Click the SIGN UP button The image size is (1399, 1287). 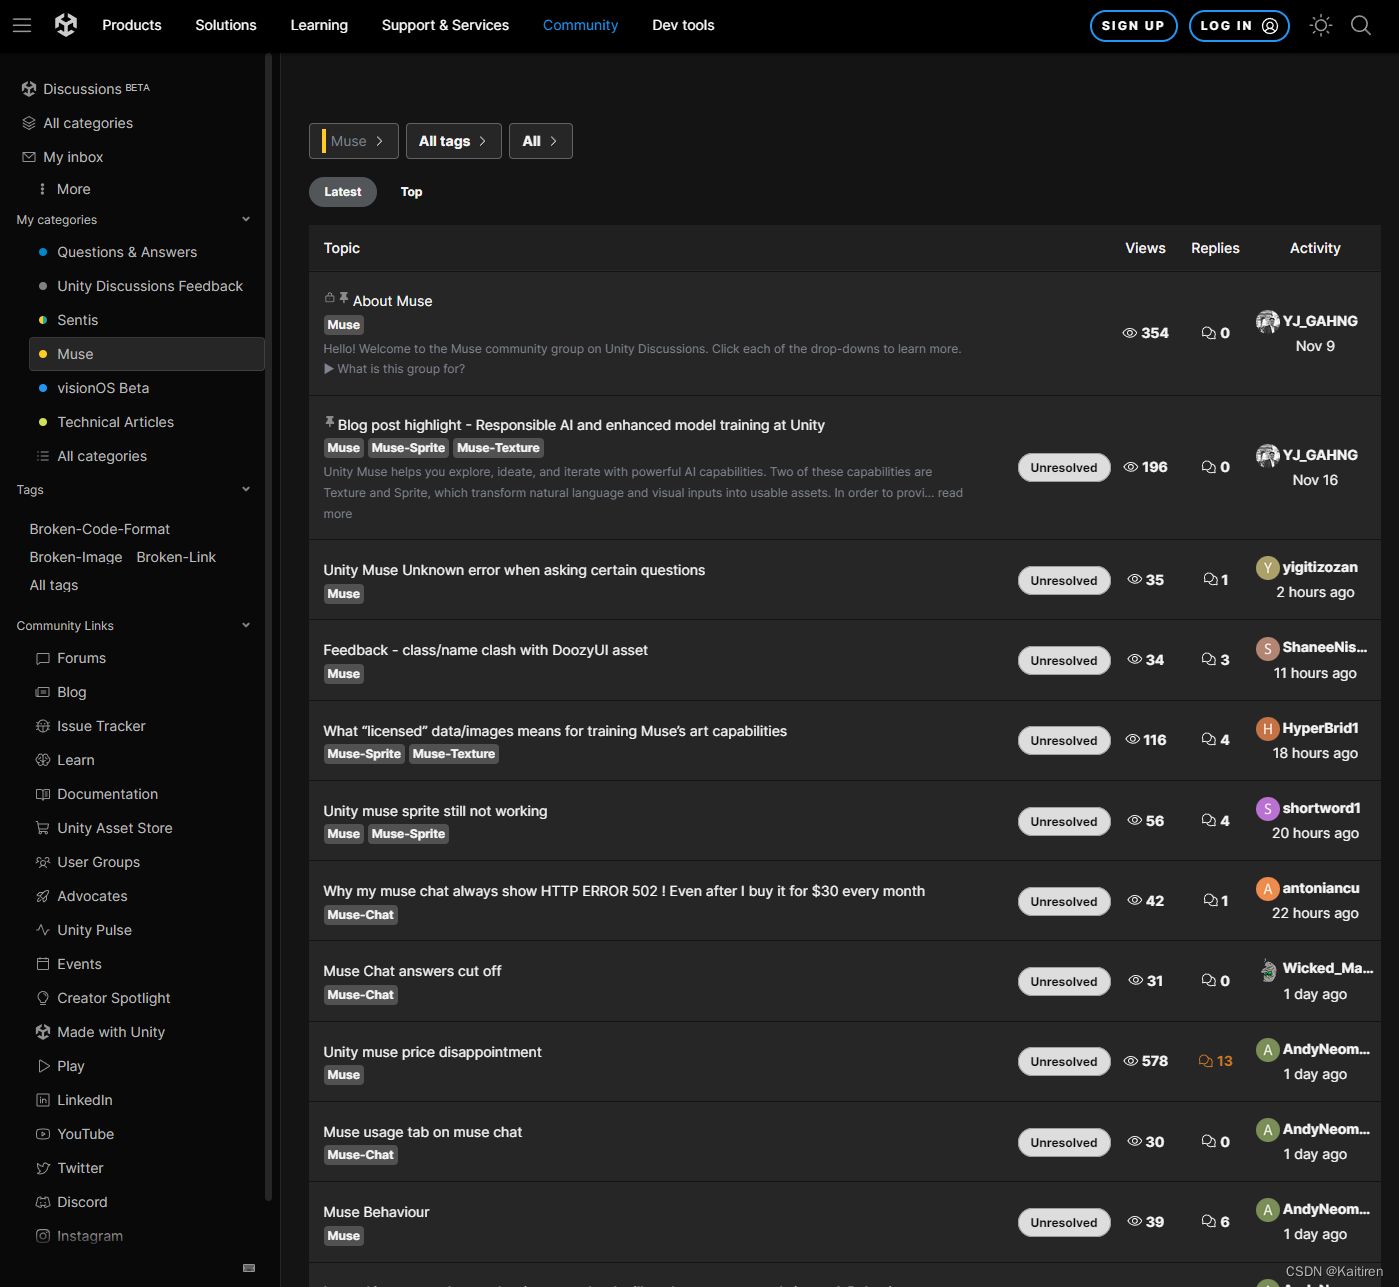tap(1133, 26)
